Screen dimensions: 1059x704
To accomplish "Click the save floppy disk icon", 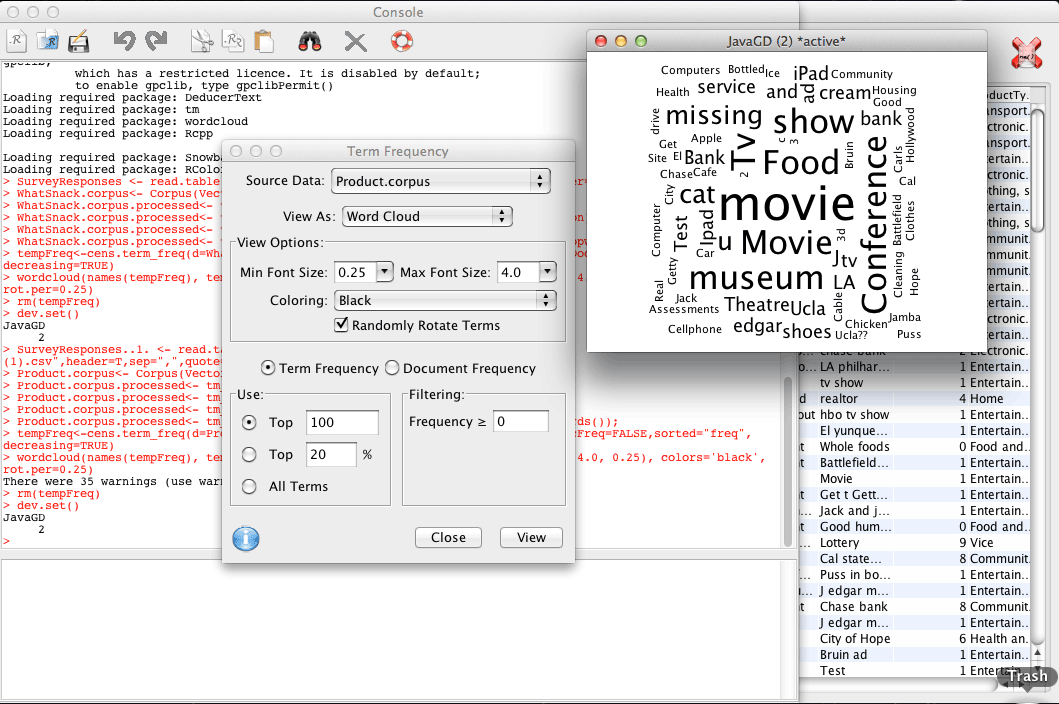I will [78, 42].
